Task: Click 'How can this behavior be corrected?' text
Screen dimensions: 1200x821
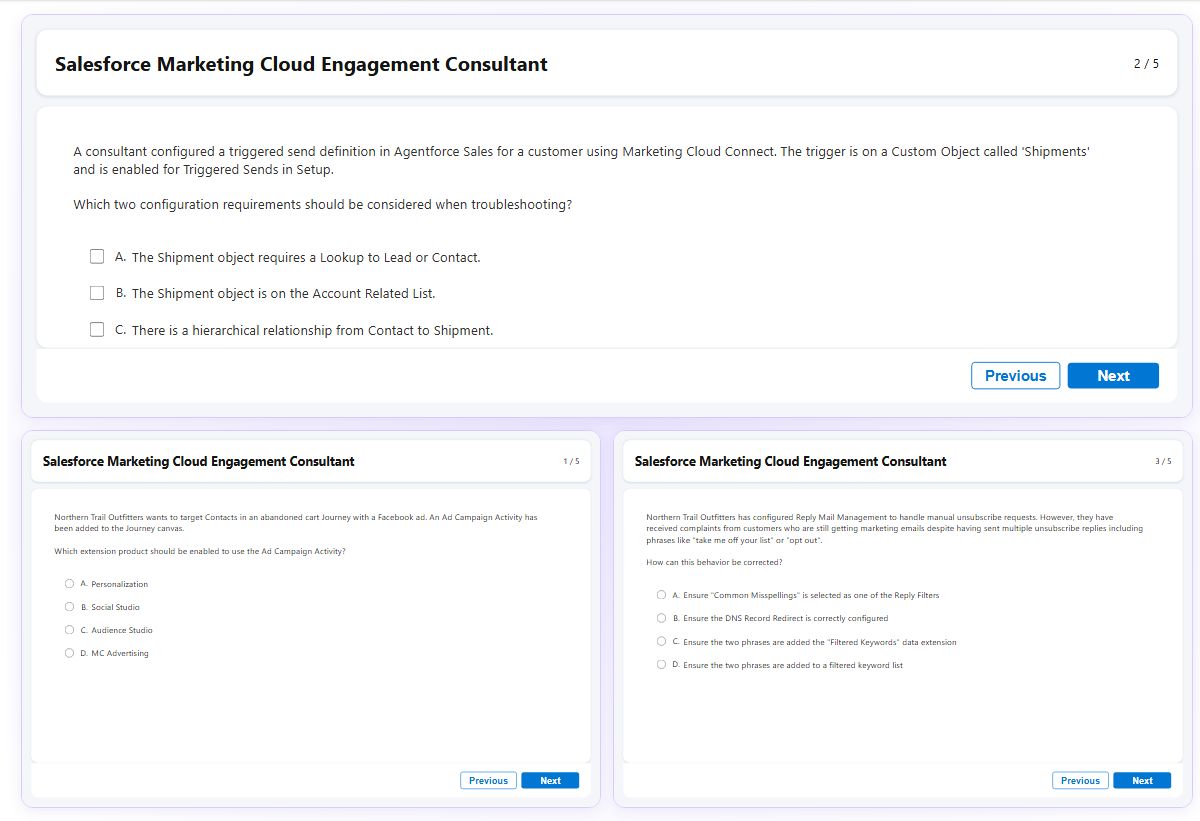Action: point(714,563)
